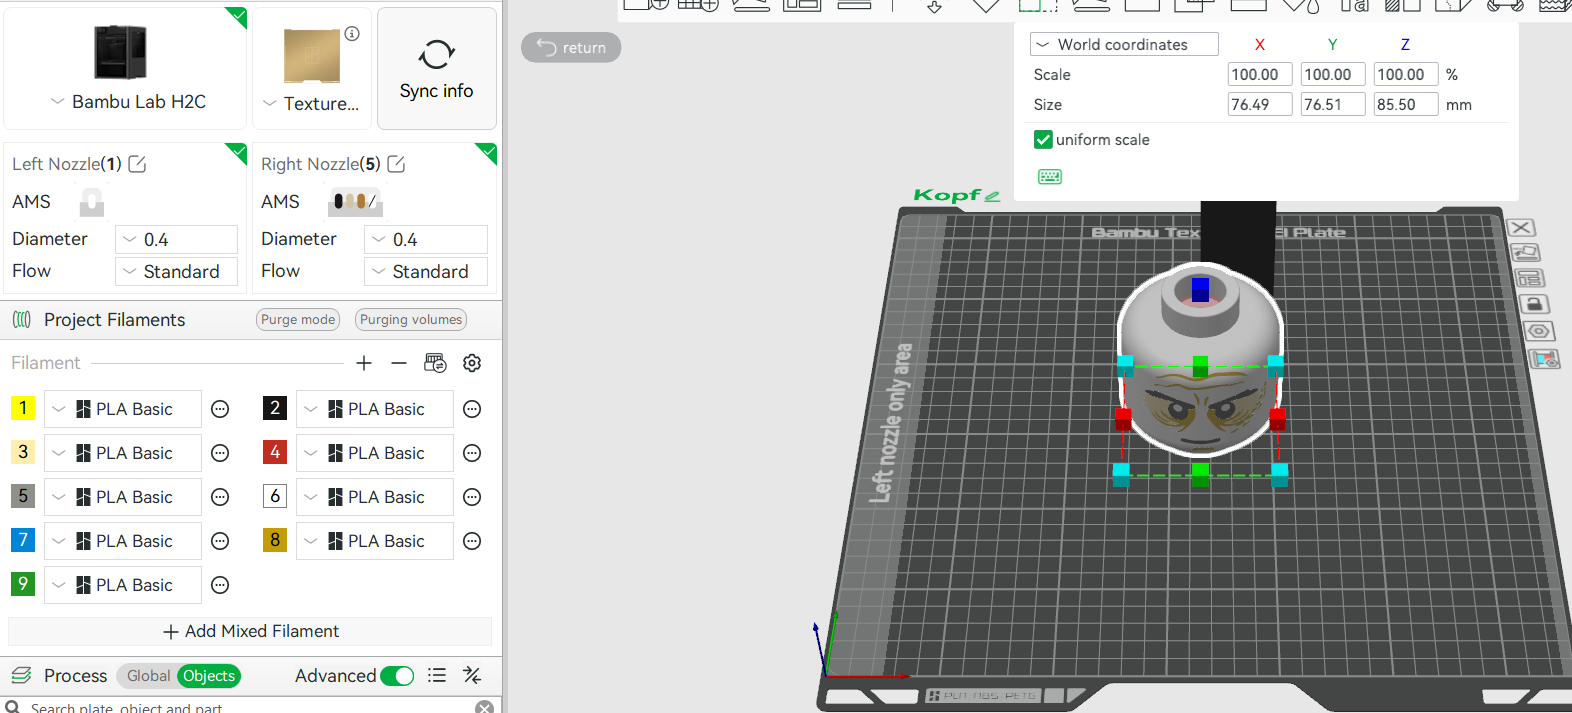The height and width of the screenshot is (713, 1572).
Task: Click blue color swatch of filament 7
Action: pos(23,540)
